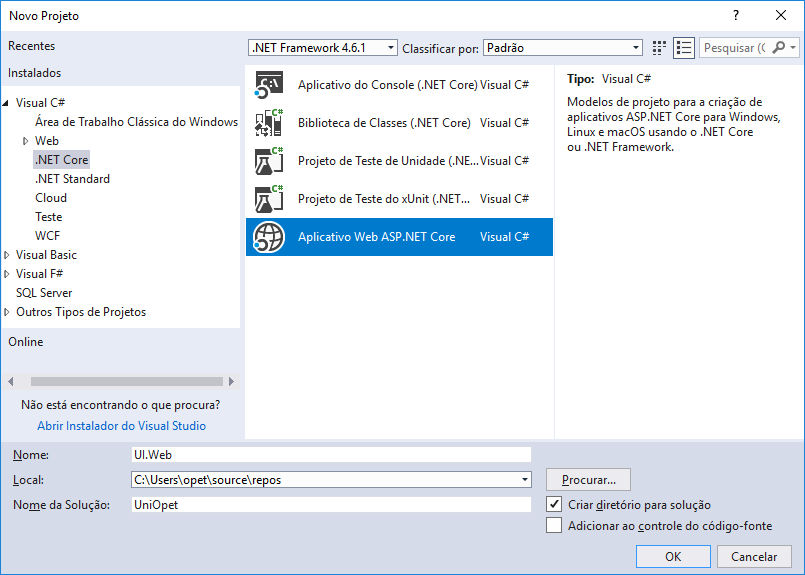This screenshot has width=805, height=575.
Task: Select the Aplicativo Web ASP.NET Core icon
Action: click(269, 237)
